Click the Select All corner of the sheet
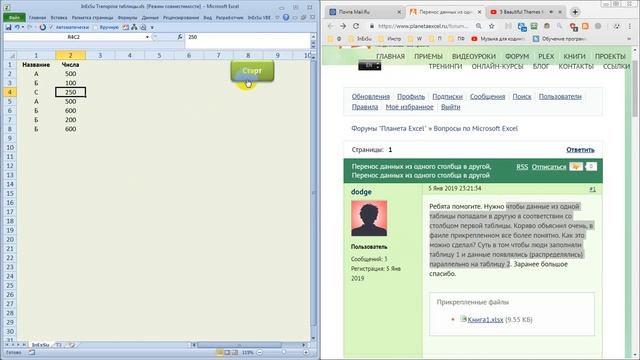This screenshot has width=640, height=360. click(x=10, y=55)
